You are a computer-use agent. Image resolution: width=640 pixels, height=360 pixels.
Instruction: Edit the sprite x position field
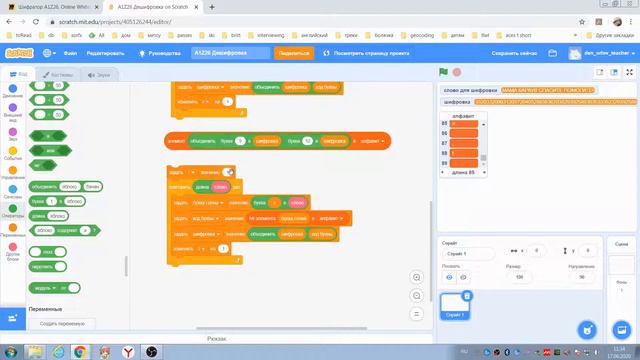click(x=536, y=251)
